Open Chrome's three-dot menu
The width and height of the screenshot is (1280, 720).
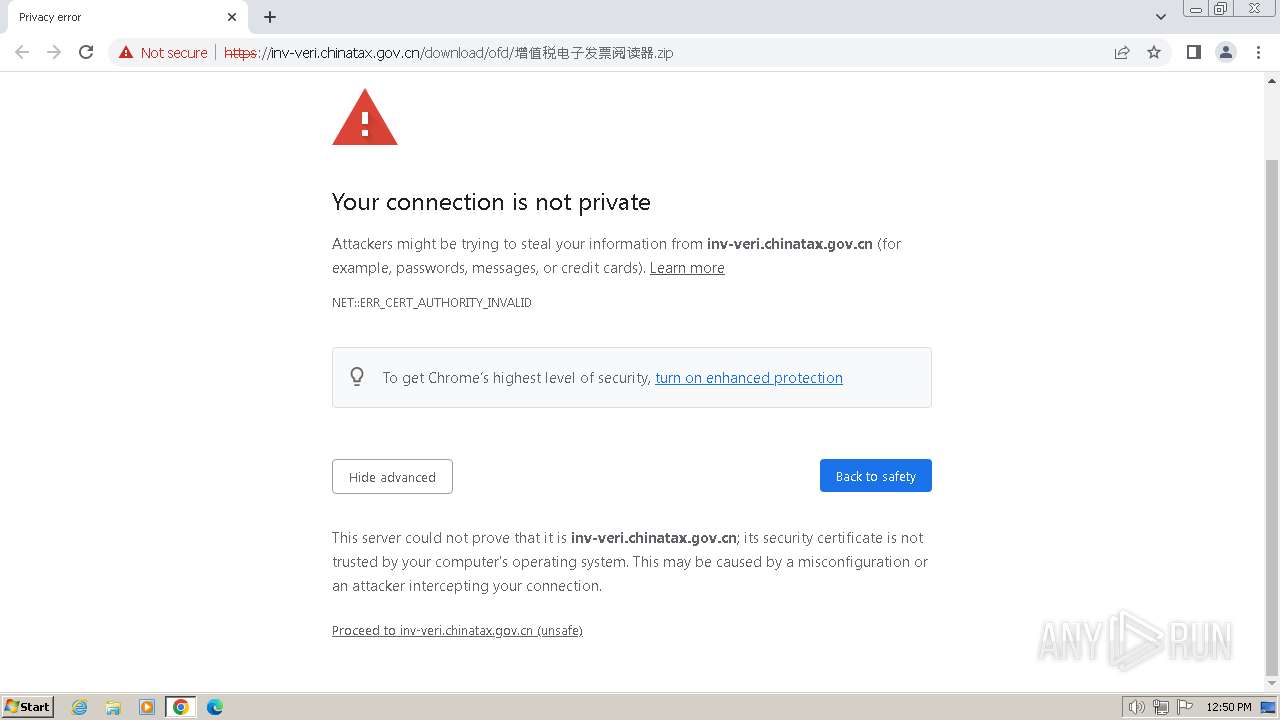tap(1258, 52)
